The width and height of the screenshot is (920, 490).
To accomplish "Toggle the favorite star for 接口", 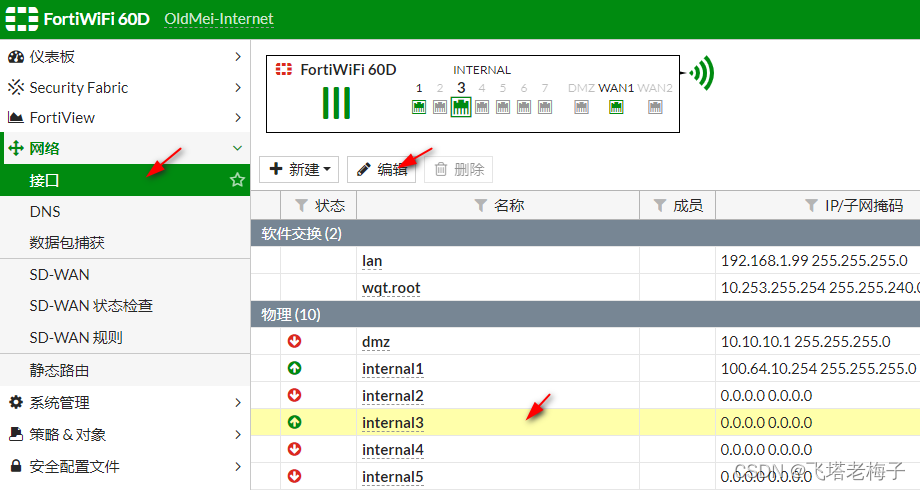I will tap(237, 180).
